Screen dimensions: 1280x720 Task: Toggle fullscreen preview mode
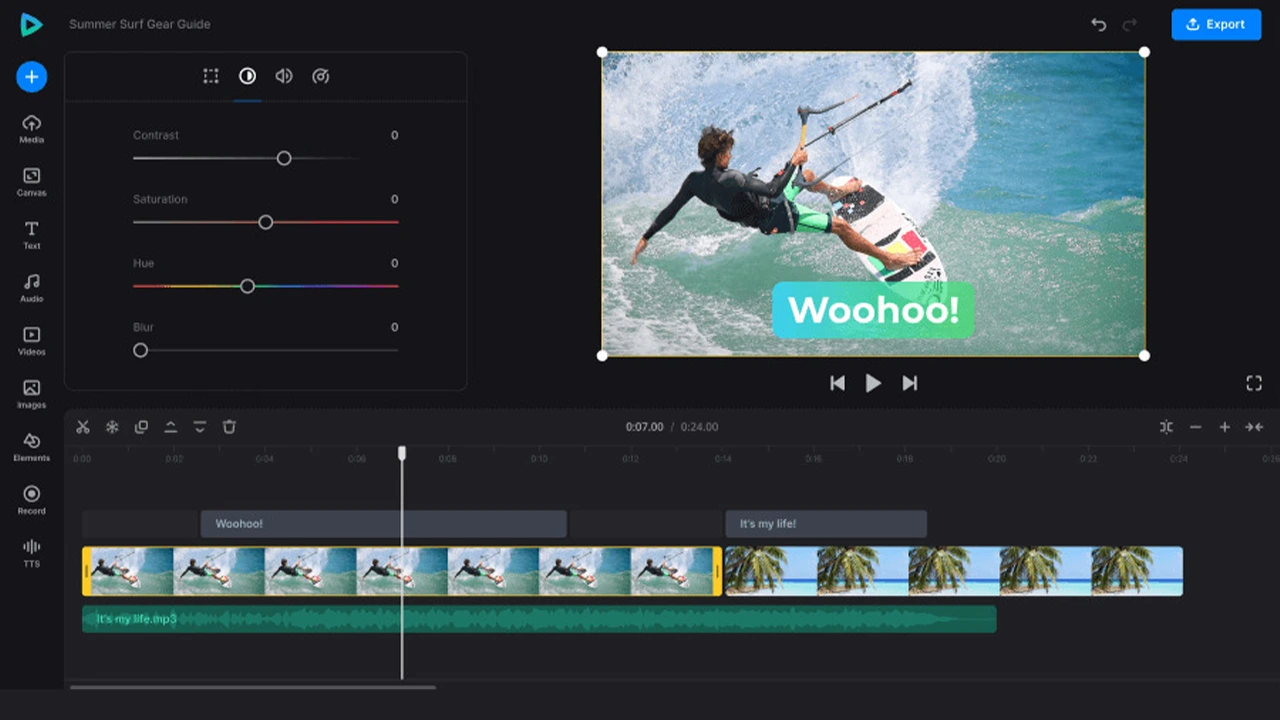pos(1254,383)
